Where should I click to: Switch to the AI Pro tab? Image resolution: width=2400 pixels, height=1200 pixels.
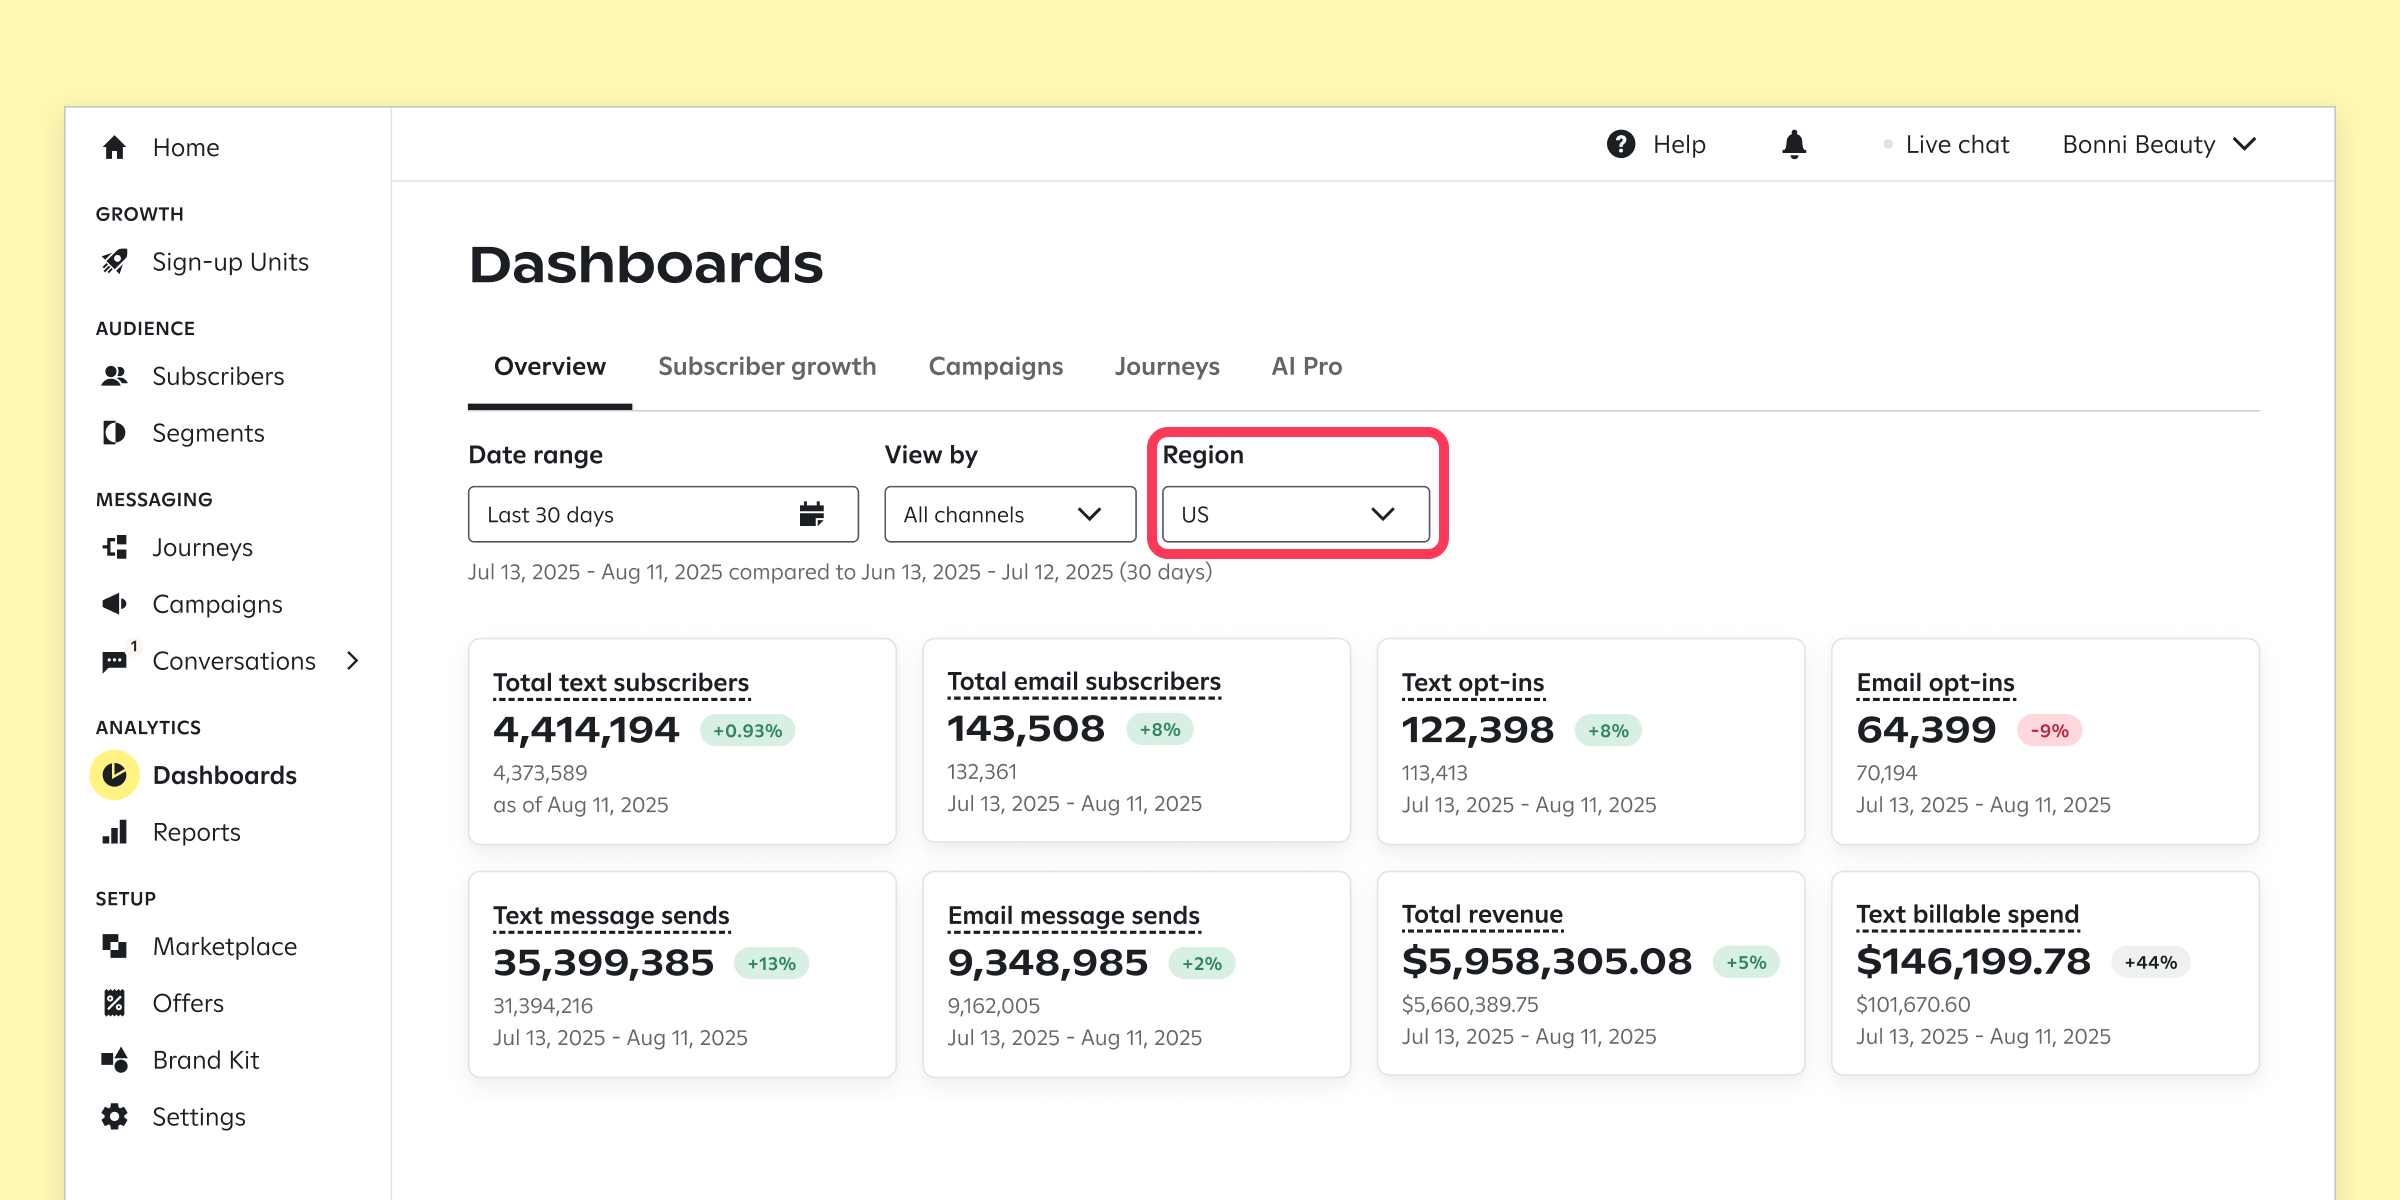1306,366
